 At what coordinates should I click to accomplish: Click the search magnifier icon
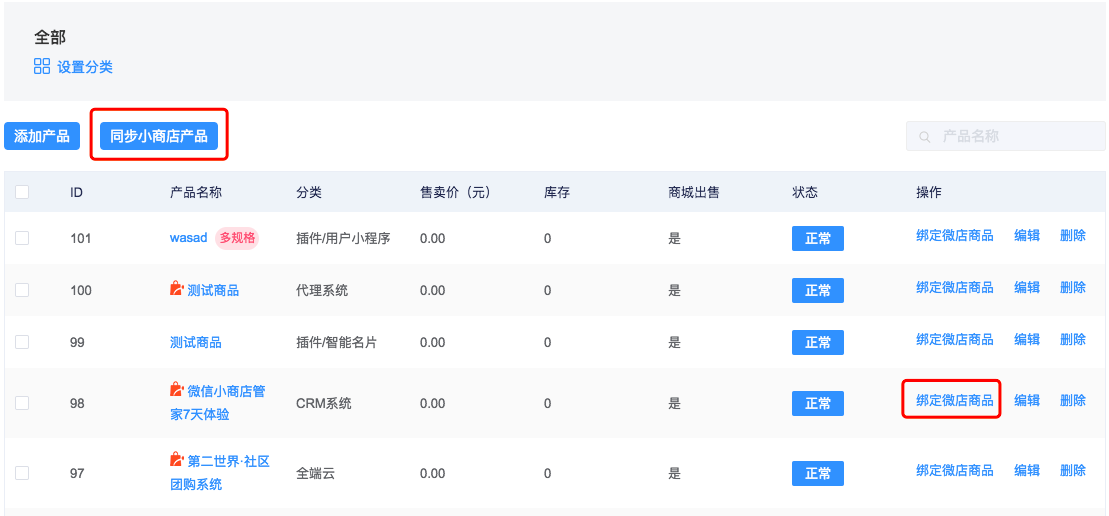click(x=924, y=136)
